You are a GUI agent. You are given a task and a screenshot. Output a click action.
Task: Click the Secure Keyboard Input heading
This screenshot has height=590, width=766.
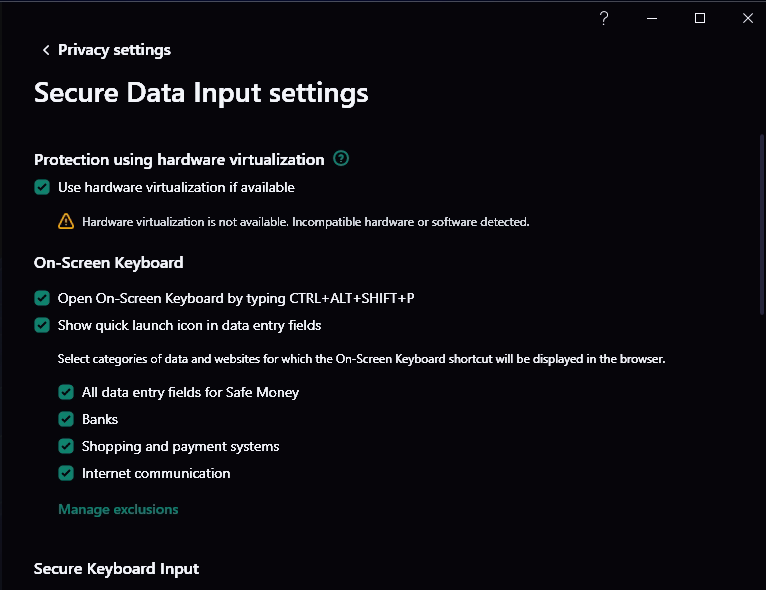coord(116,568)
